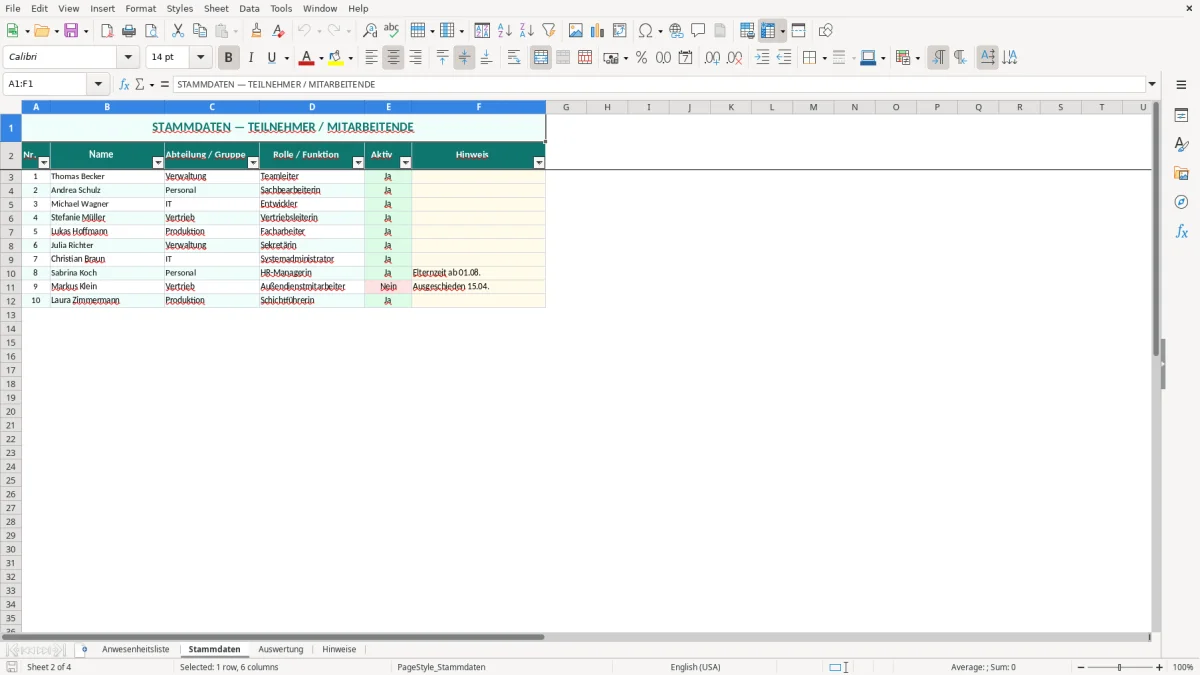Insert a comment

coord(698,31)
